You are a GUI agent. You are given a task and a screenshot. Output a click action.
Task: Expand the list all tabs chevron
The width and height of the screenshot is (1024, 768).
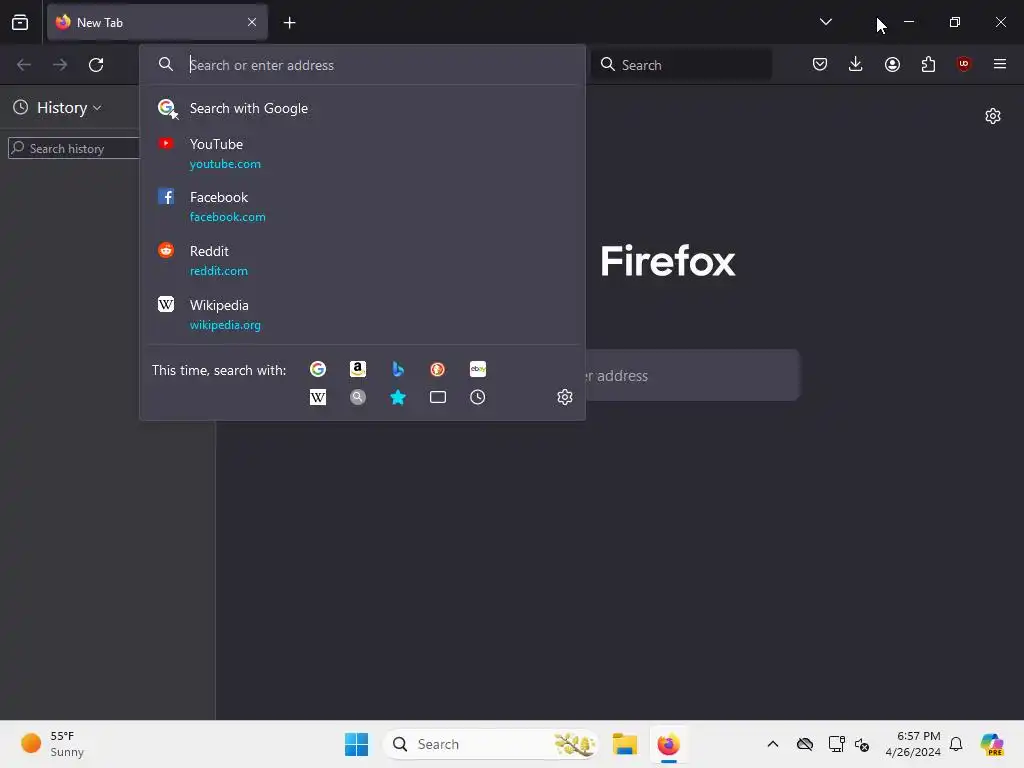825,22
